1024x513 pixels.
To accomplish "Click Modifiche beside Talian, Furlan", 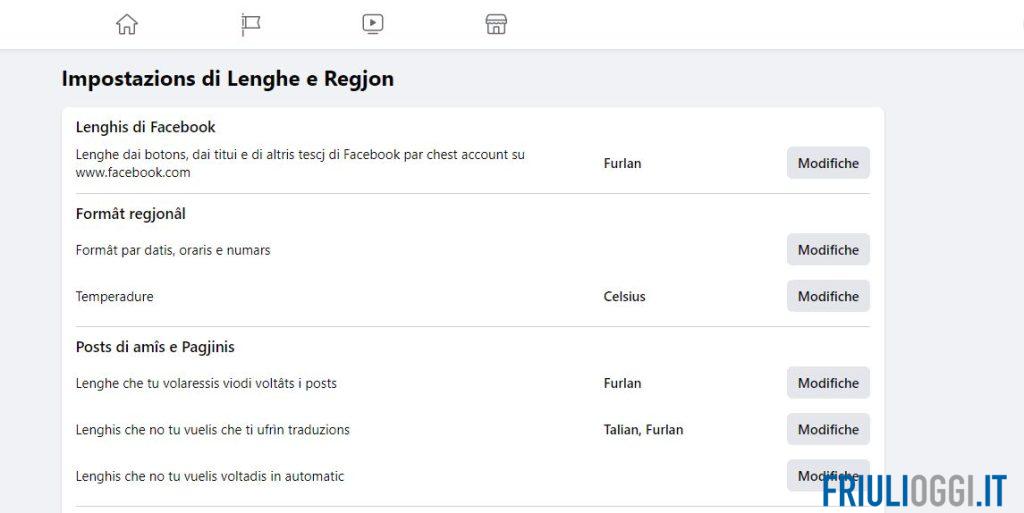I will pos(828,429).
